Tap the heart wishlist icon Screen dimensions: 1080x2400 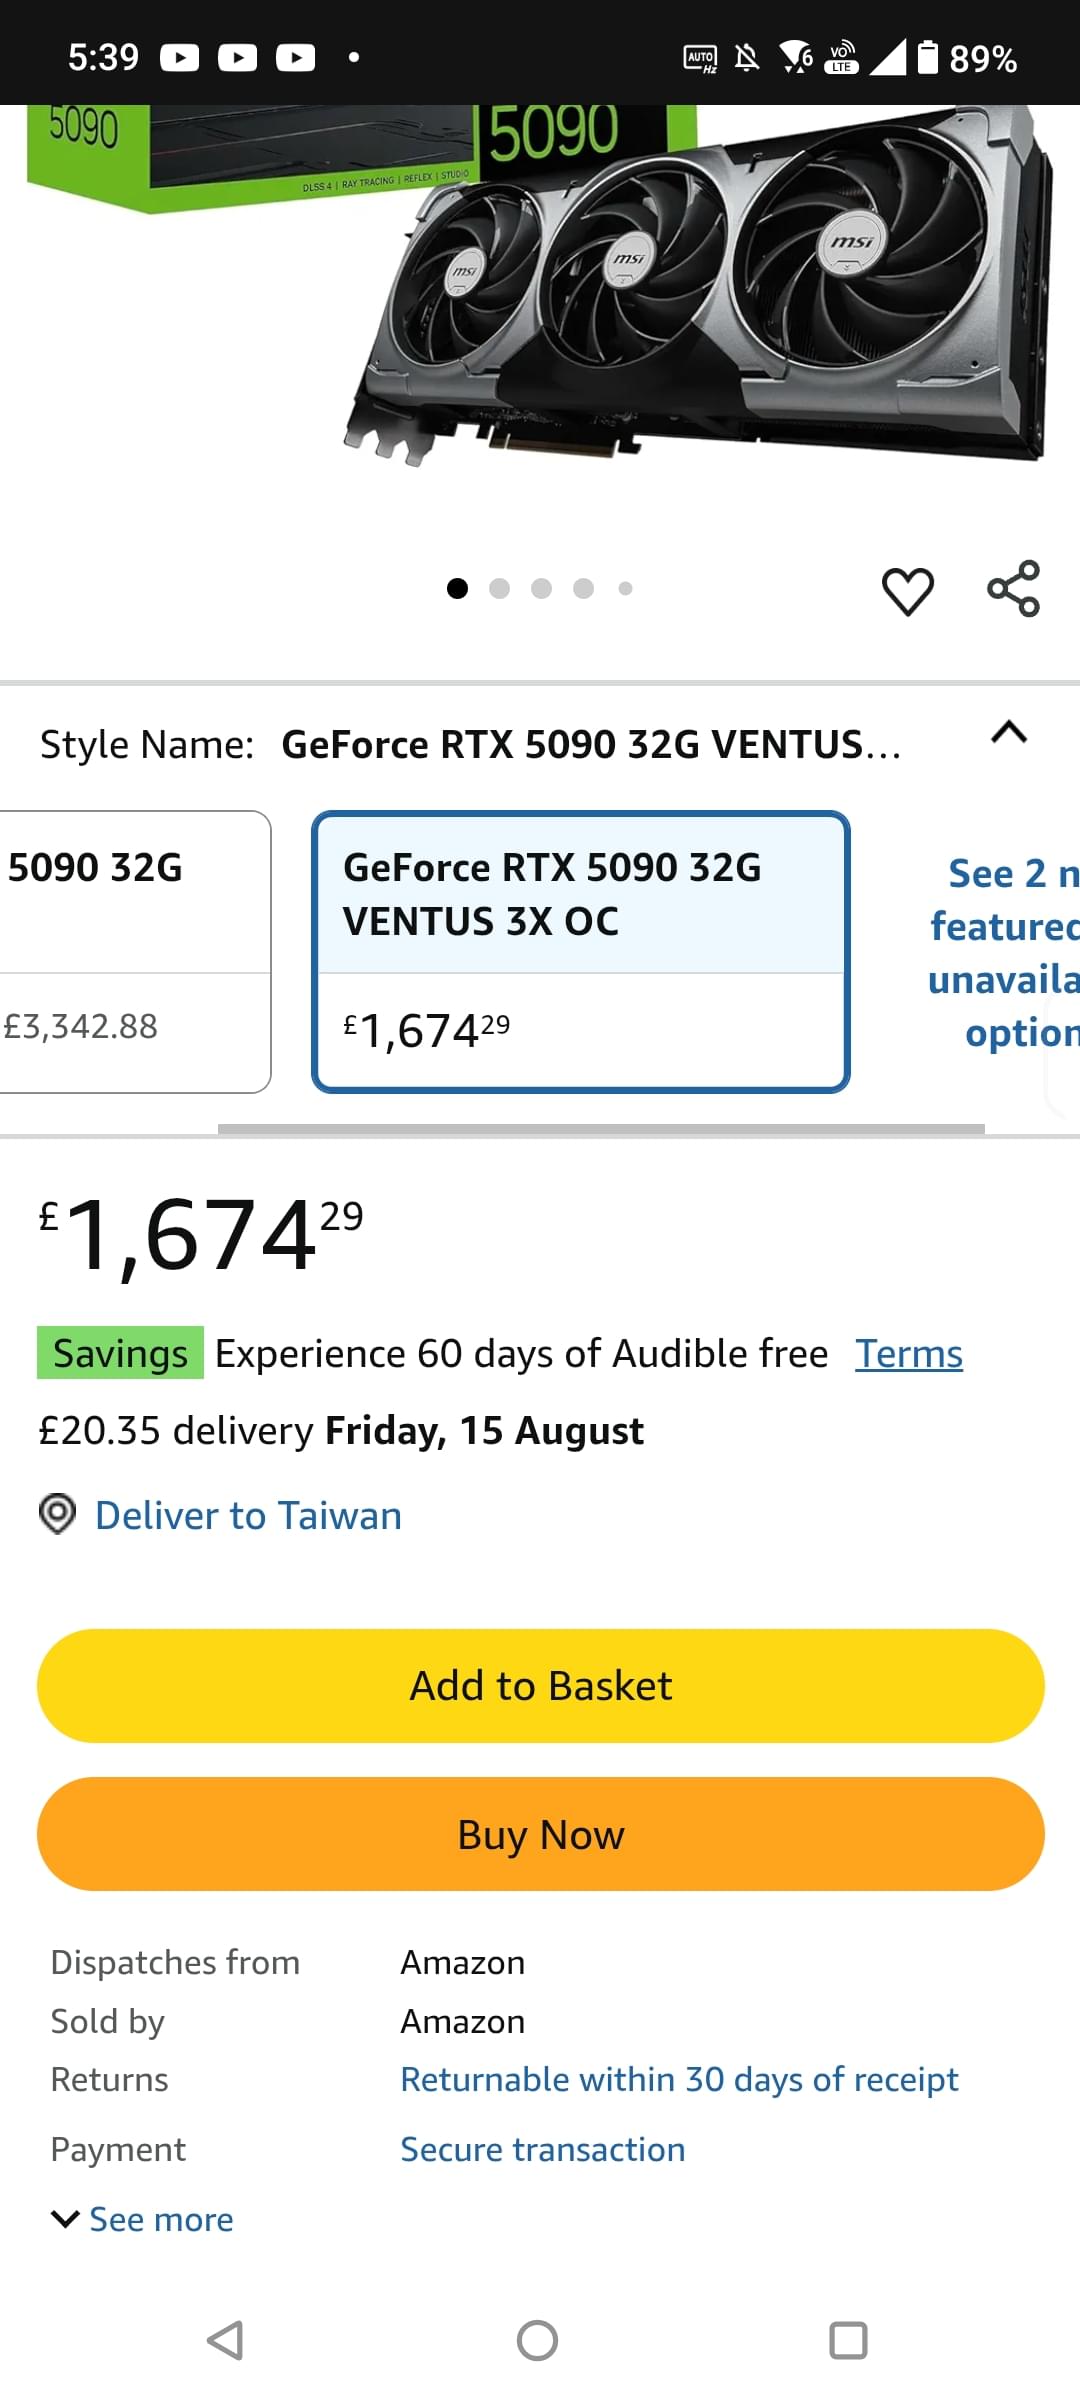pyautogui.click(x=907, y=590)
